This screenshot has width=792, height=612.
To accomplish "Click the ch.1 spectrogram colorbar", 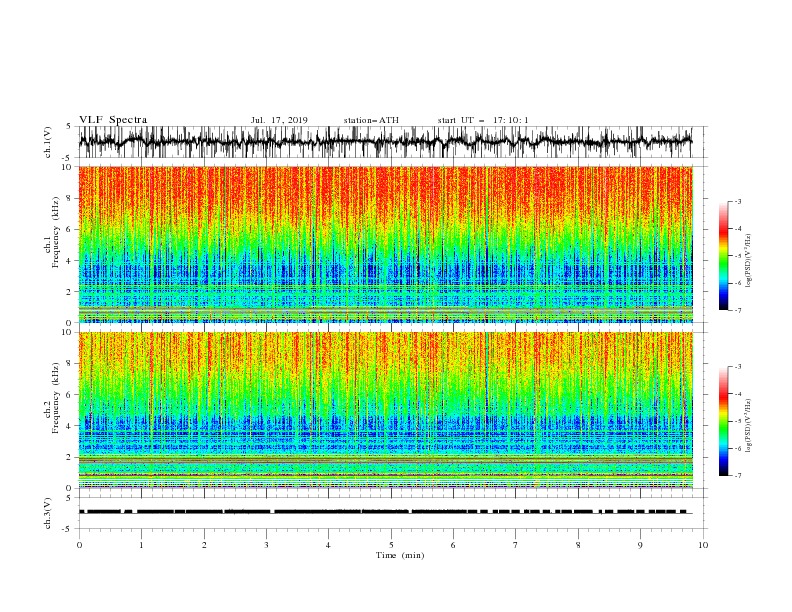I will click(723, 256).
